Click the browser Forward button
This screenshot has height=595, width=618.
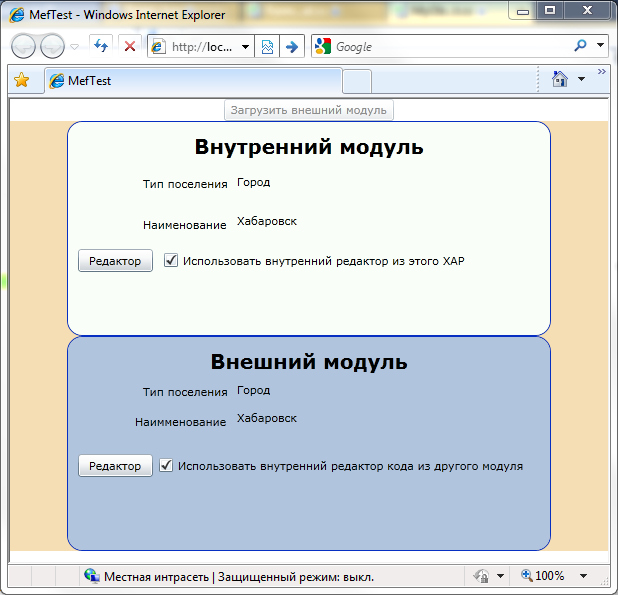(52, 46)
